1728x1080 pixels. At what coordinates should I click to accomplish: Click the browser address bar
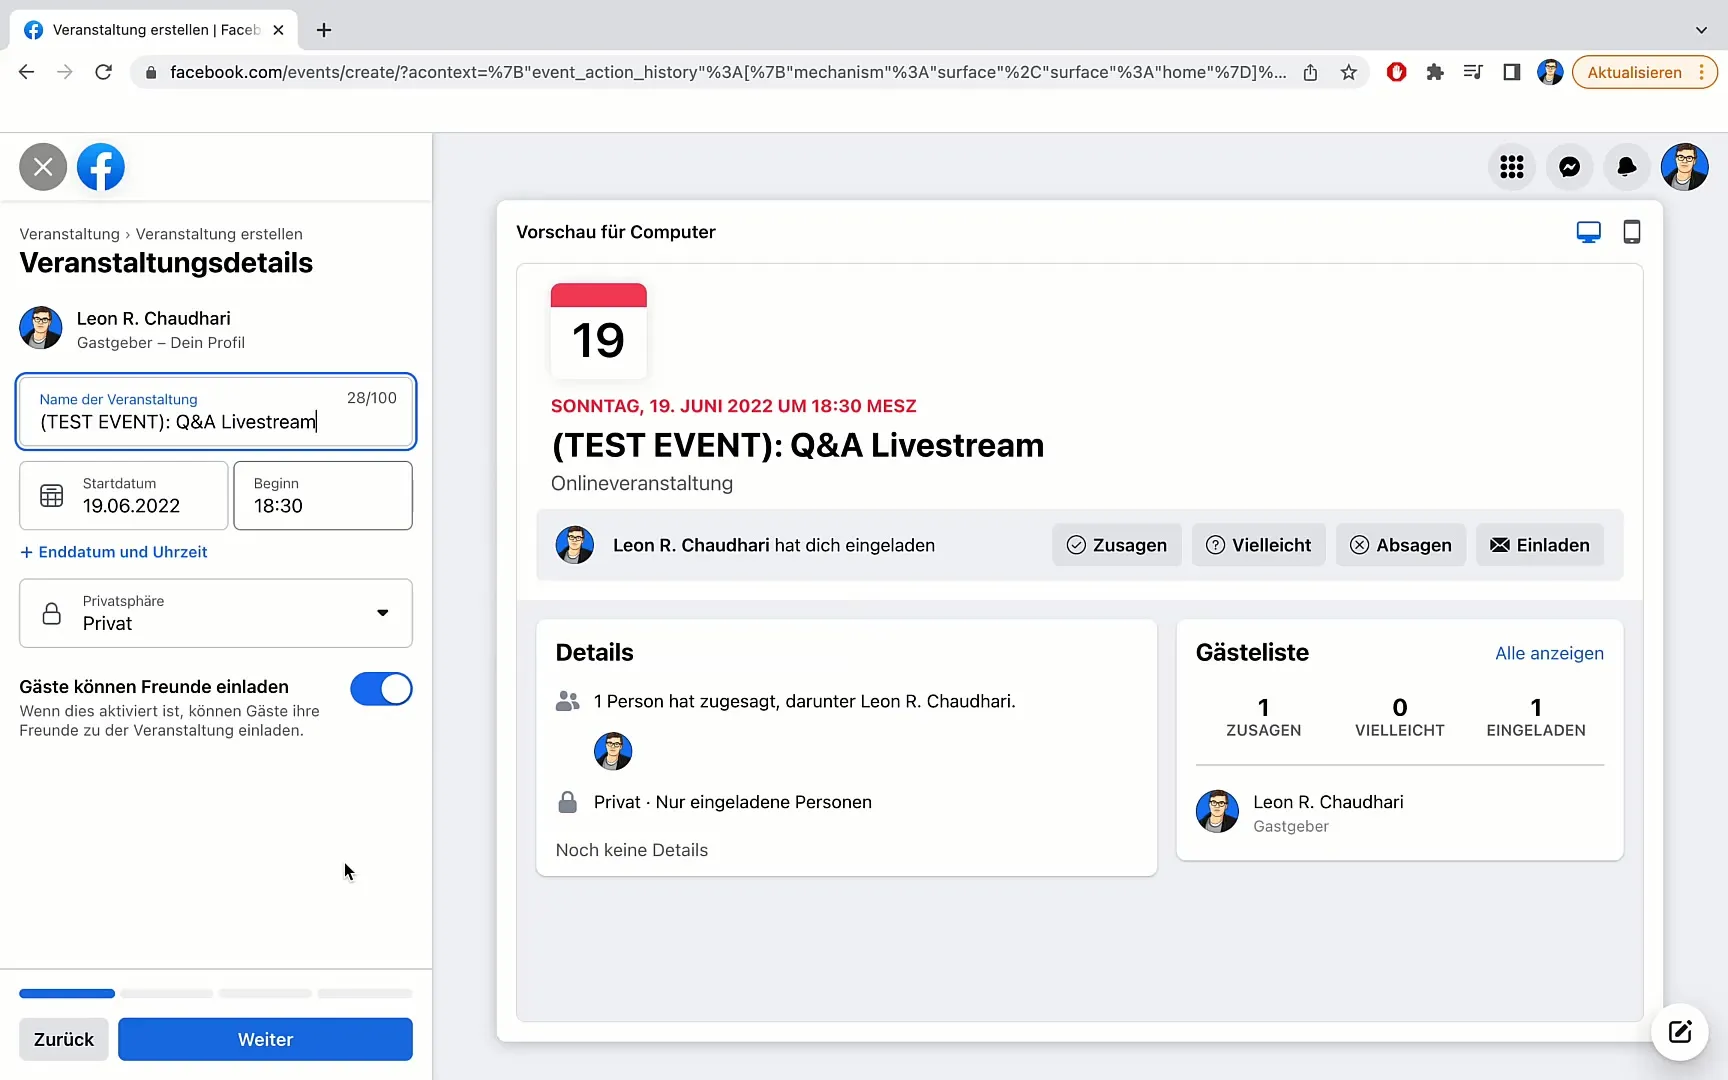(x=727, y=72)
